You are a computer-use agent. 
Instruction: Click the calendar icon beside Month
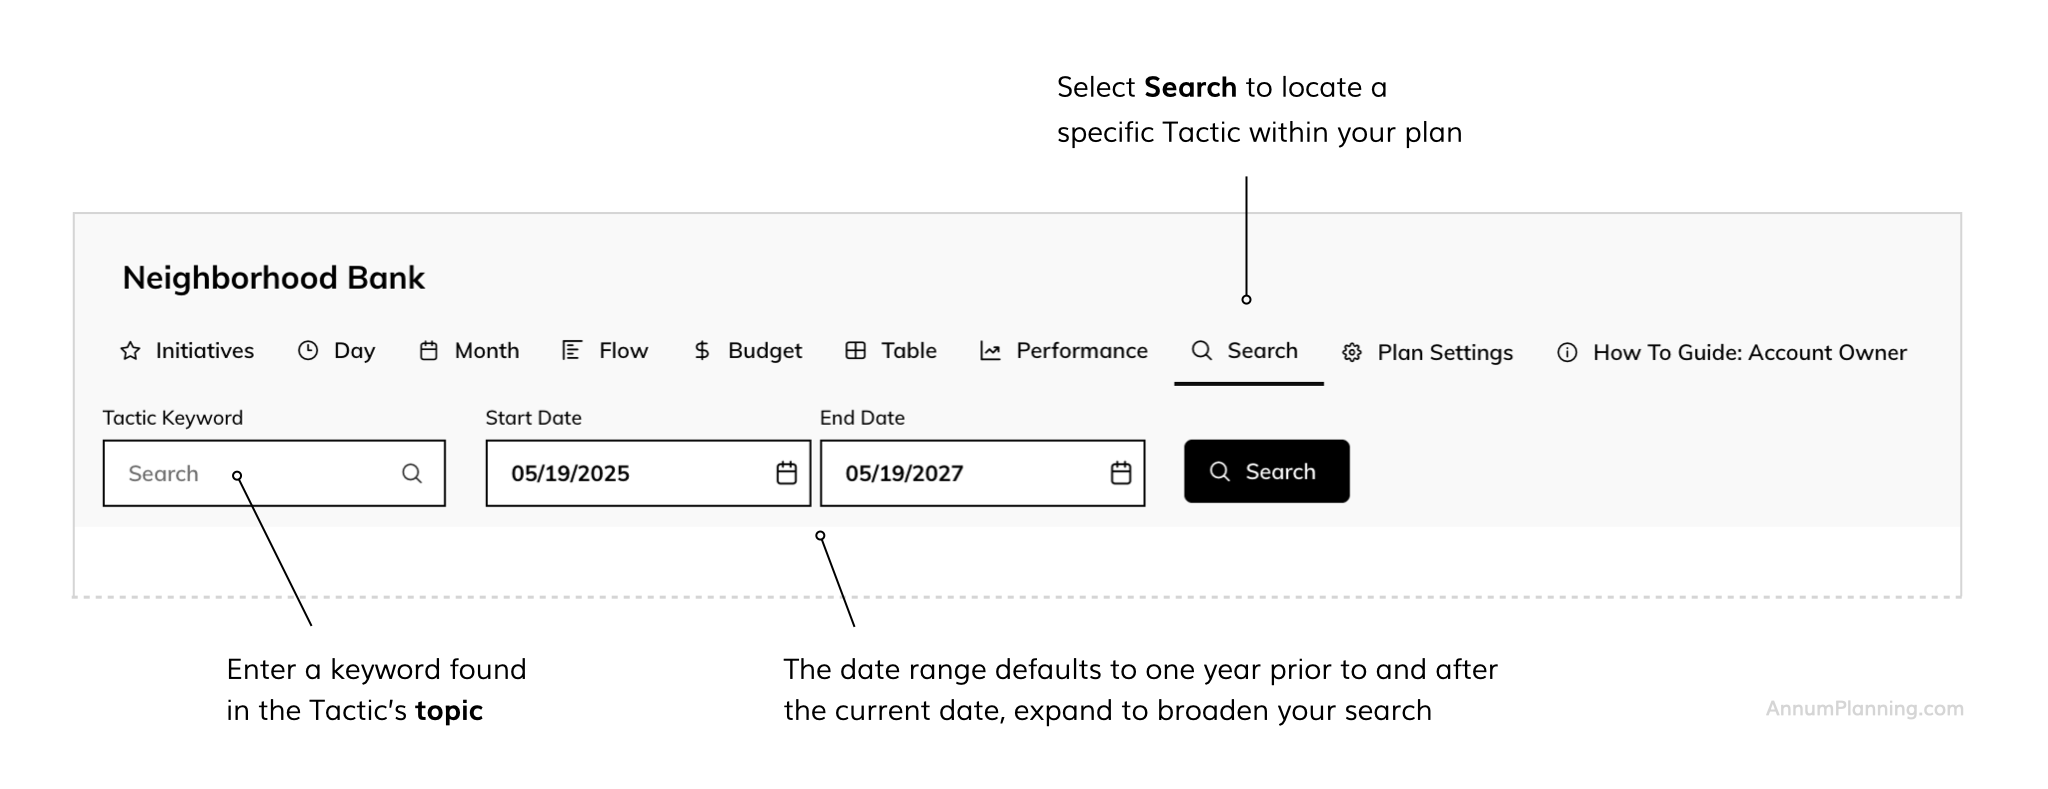[429, 351]
